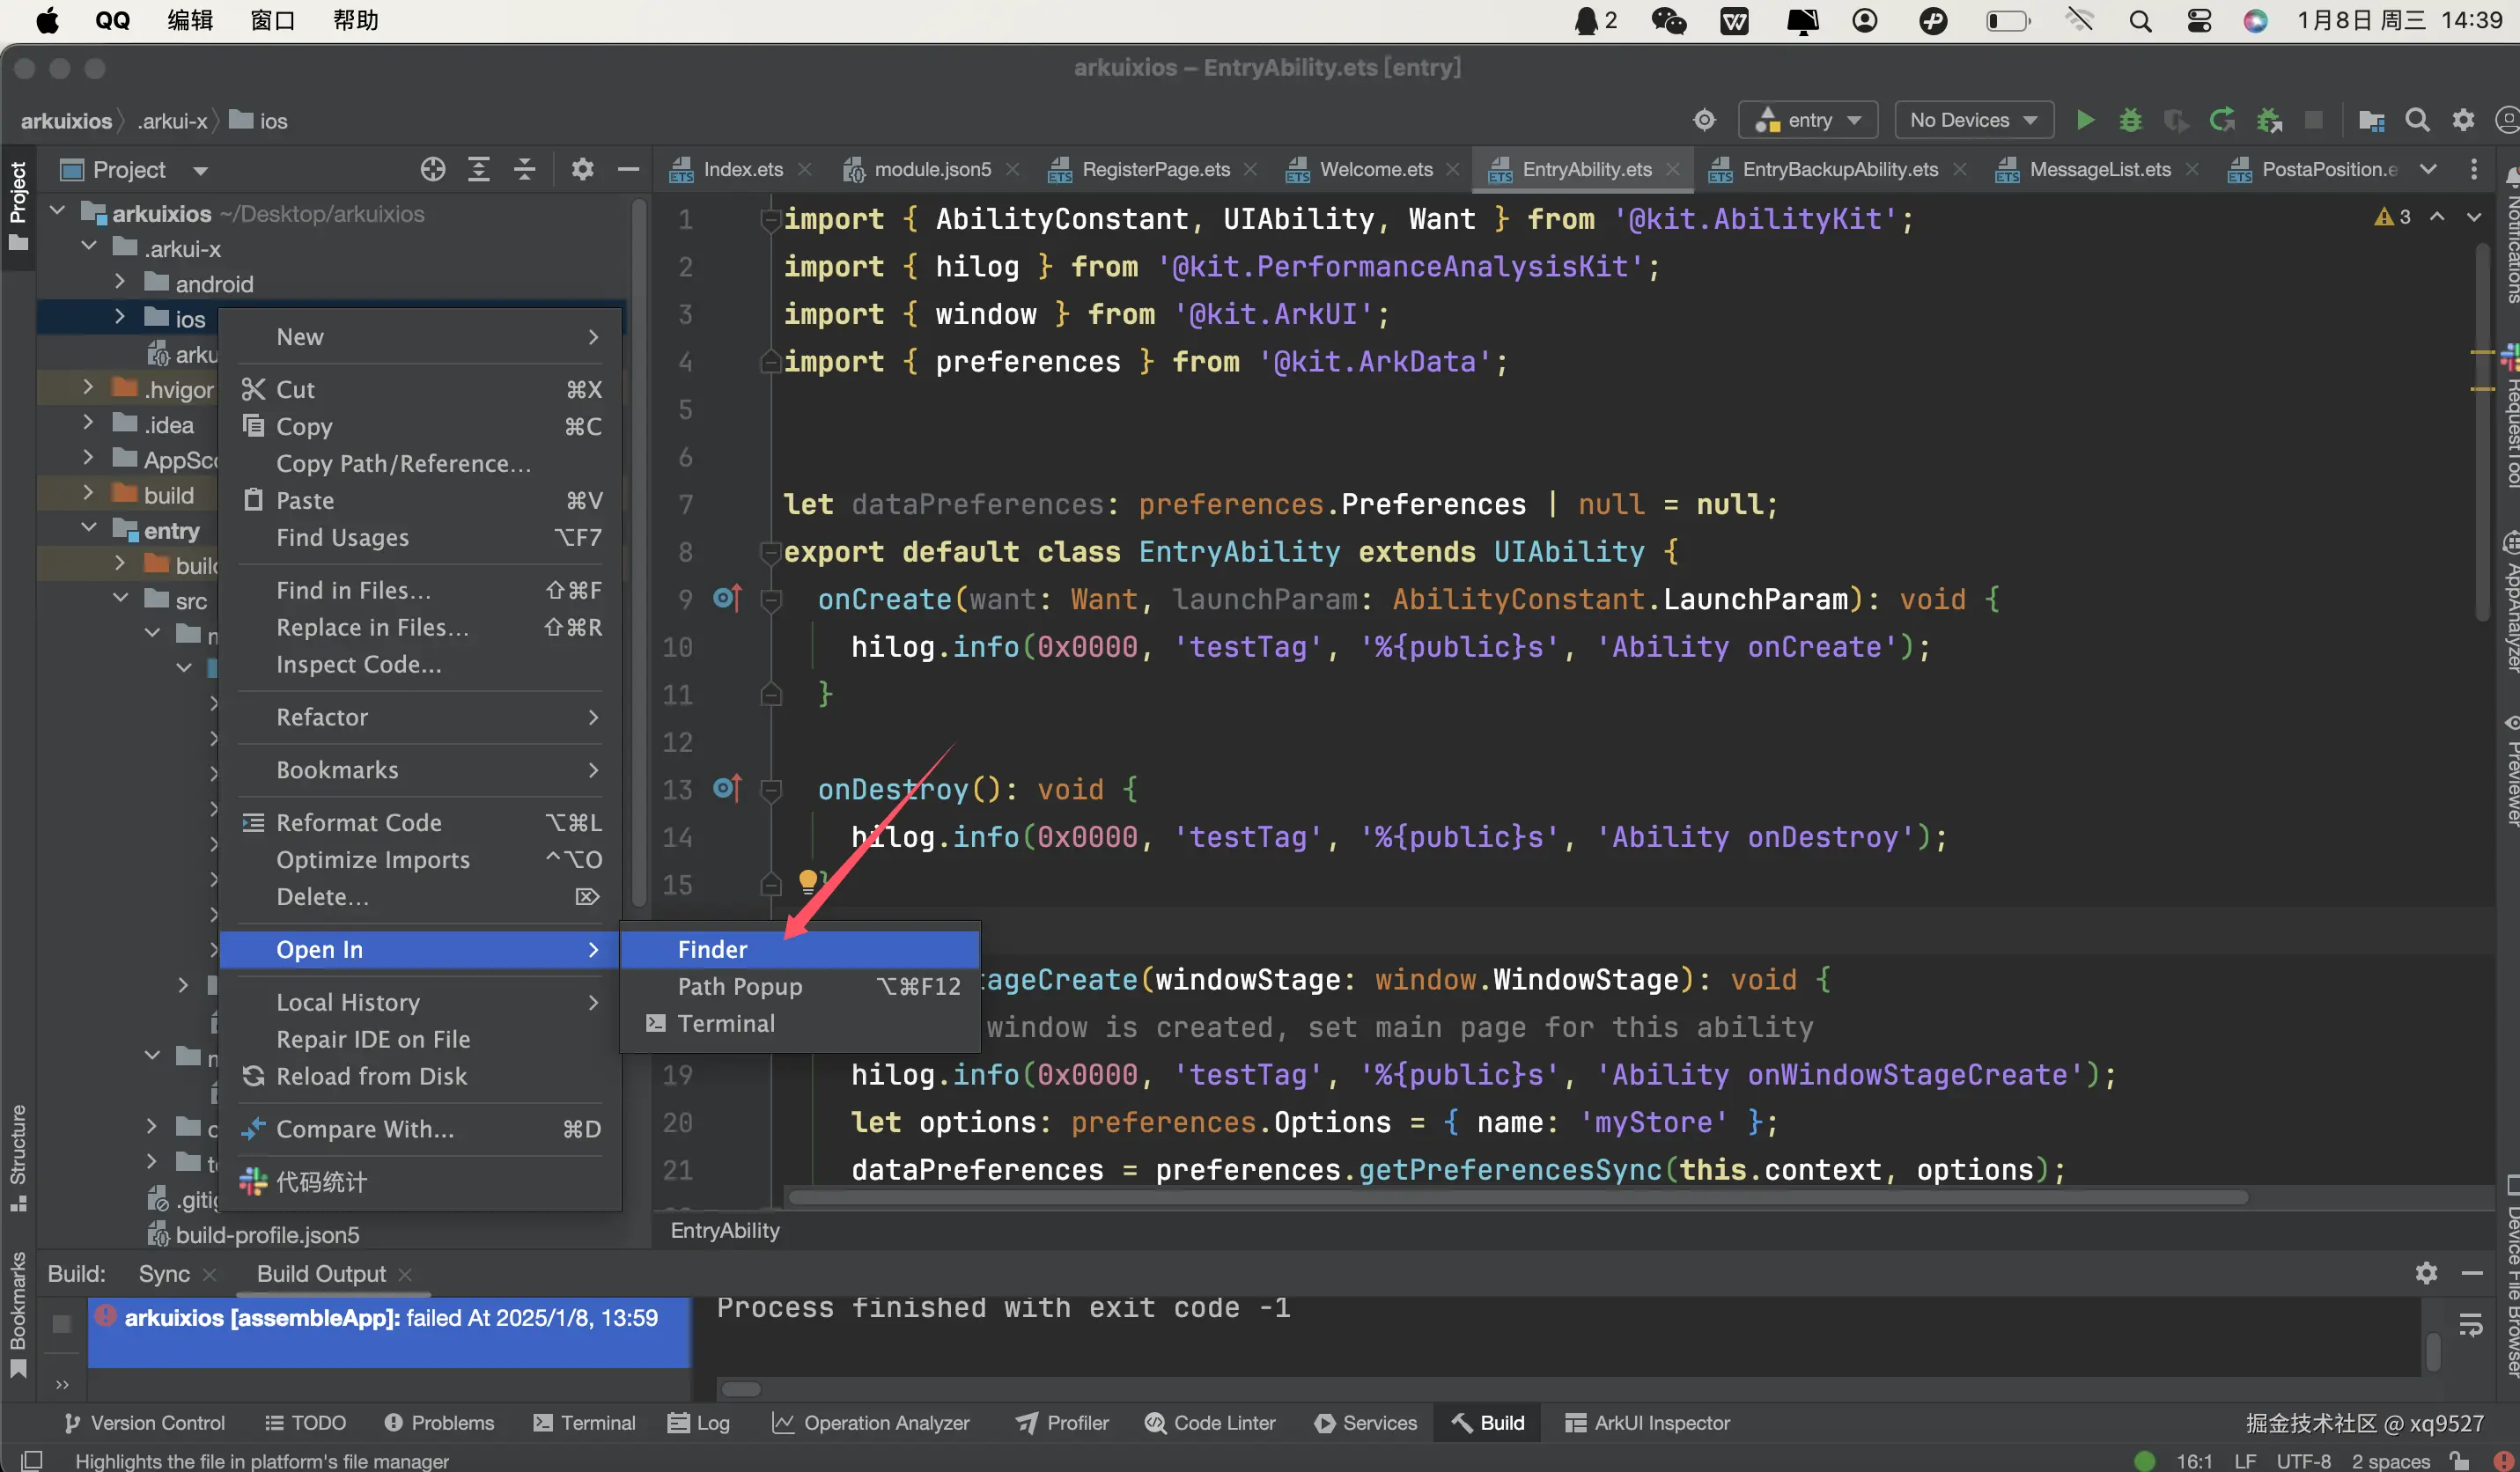
Task: Open Build panel settings gear
Action: [2426, 1273]
